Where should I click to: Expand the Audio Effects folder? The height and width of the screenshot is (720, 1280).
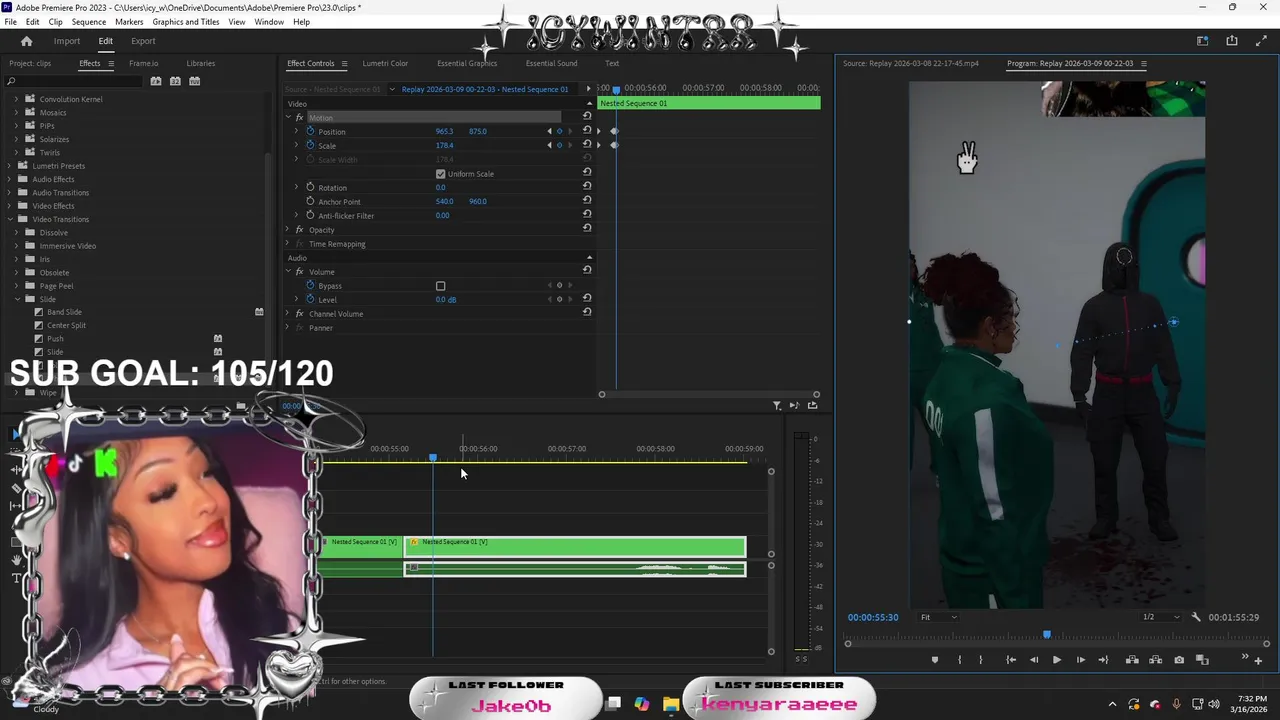pyautogui.click(x=10, y=179)
